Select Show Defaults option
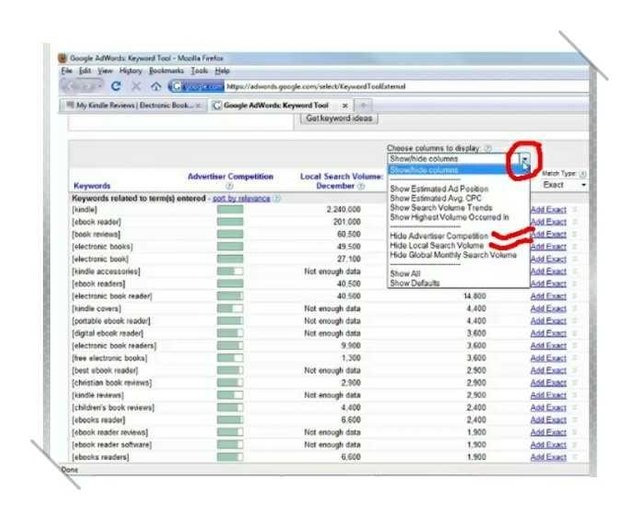 point(415,283)
